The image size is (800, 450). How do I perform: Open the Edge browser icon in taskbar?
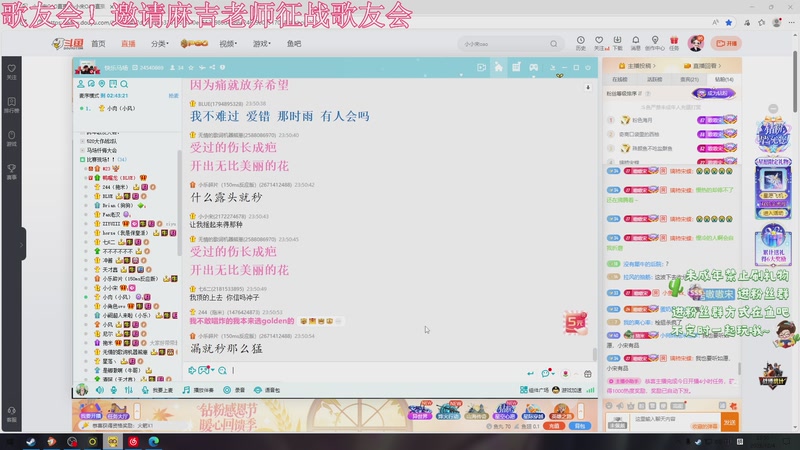coord(154,441)
